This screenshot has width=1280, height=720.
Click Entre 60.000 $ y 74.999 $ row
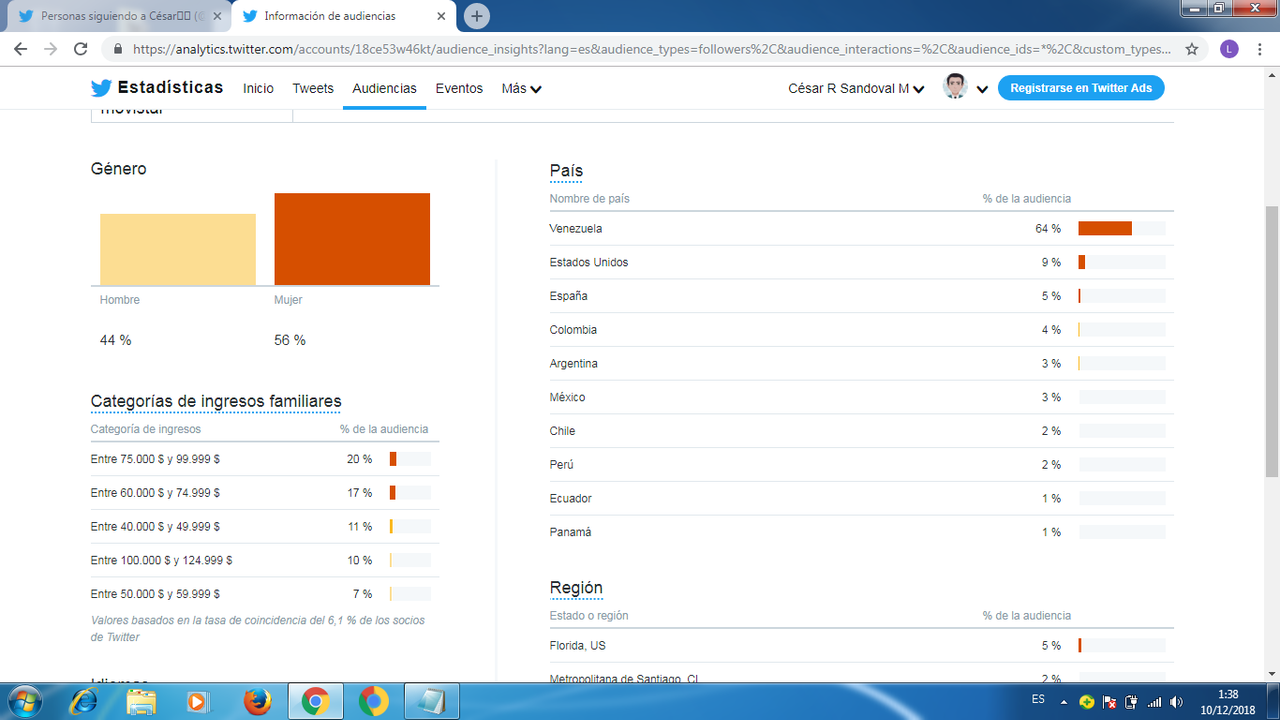[x=265, y=493]
